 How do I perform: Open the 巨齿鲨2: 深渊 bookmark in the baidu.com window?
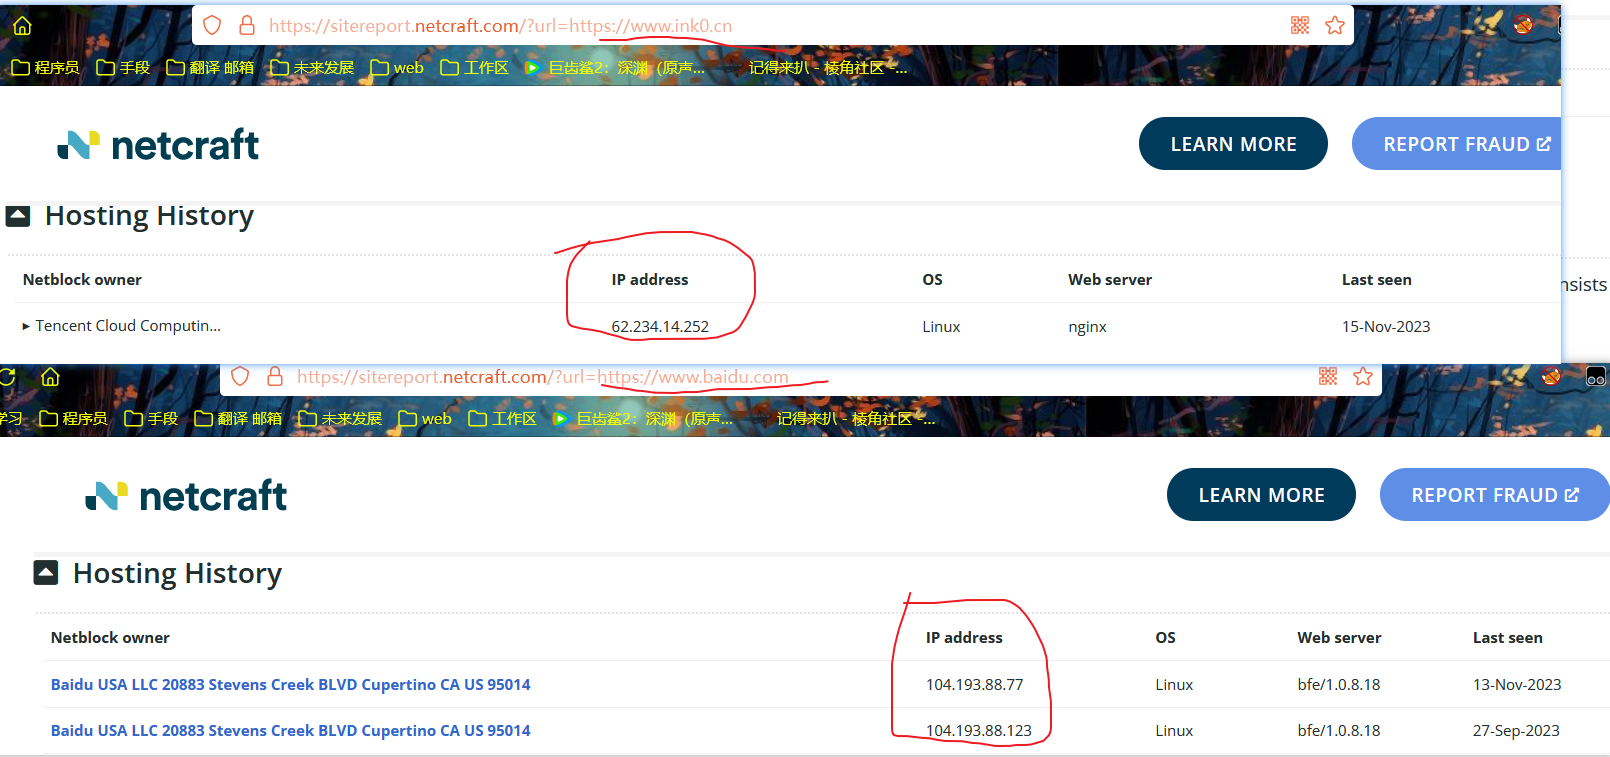click(643, 418)
